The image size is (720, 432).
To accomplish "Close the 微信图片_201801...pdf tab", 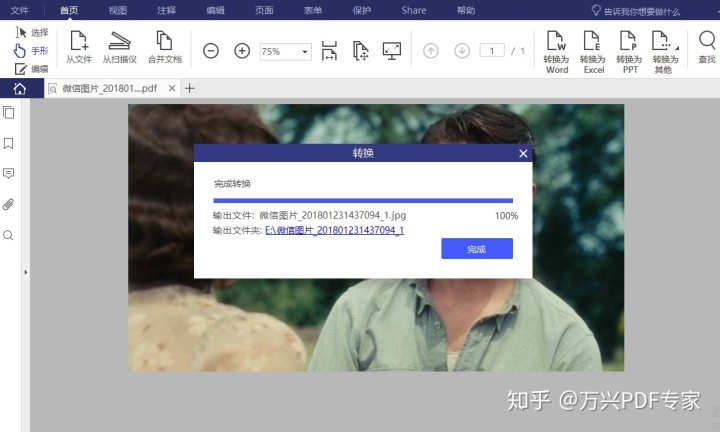I will (172, 88).
